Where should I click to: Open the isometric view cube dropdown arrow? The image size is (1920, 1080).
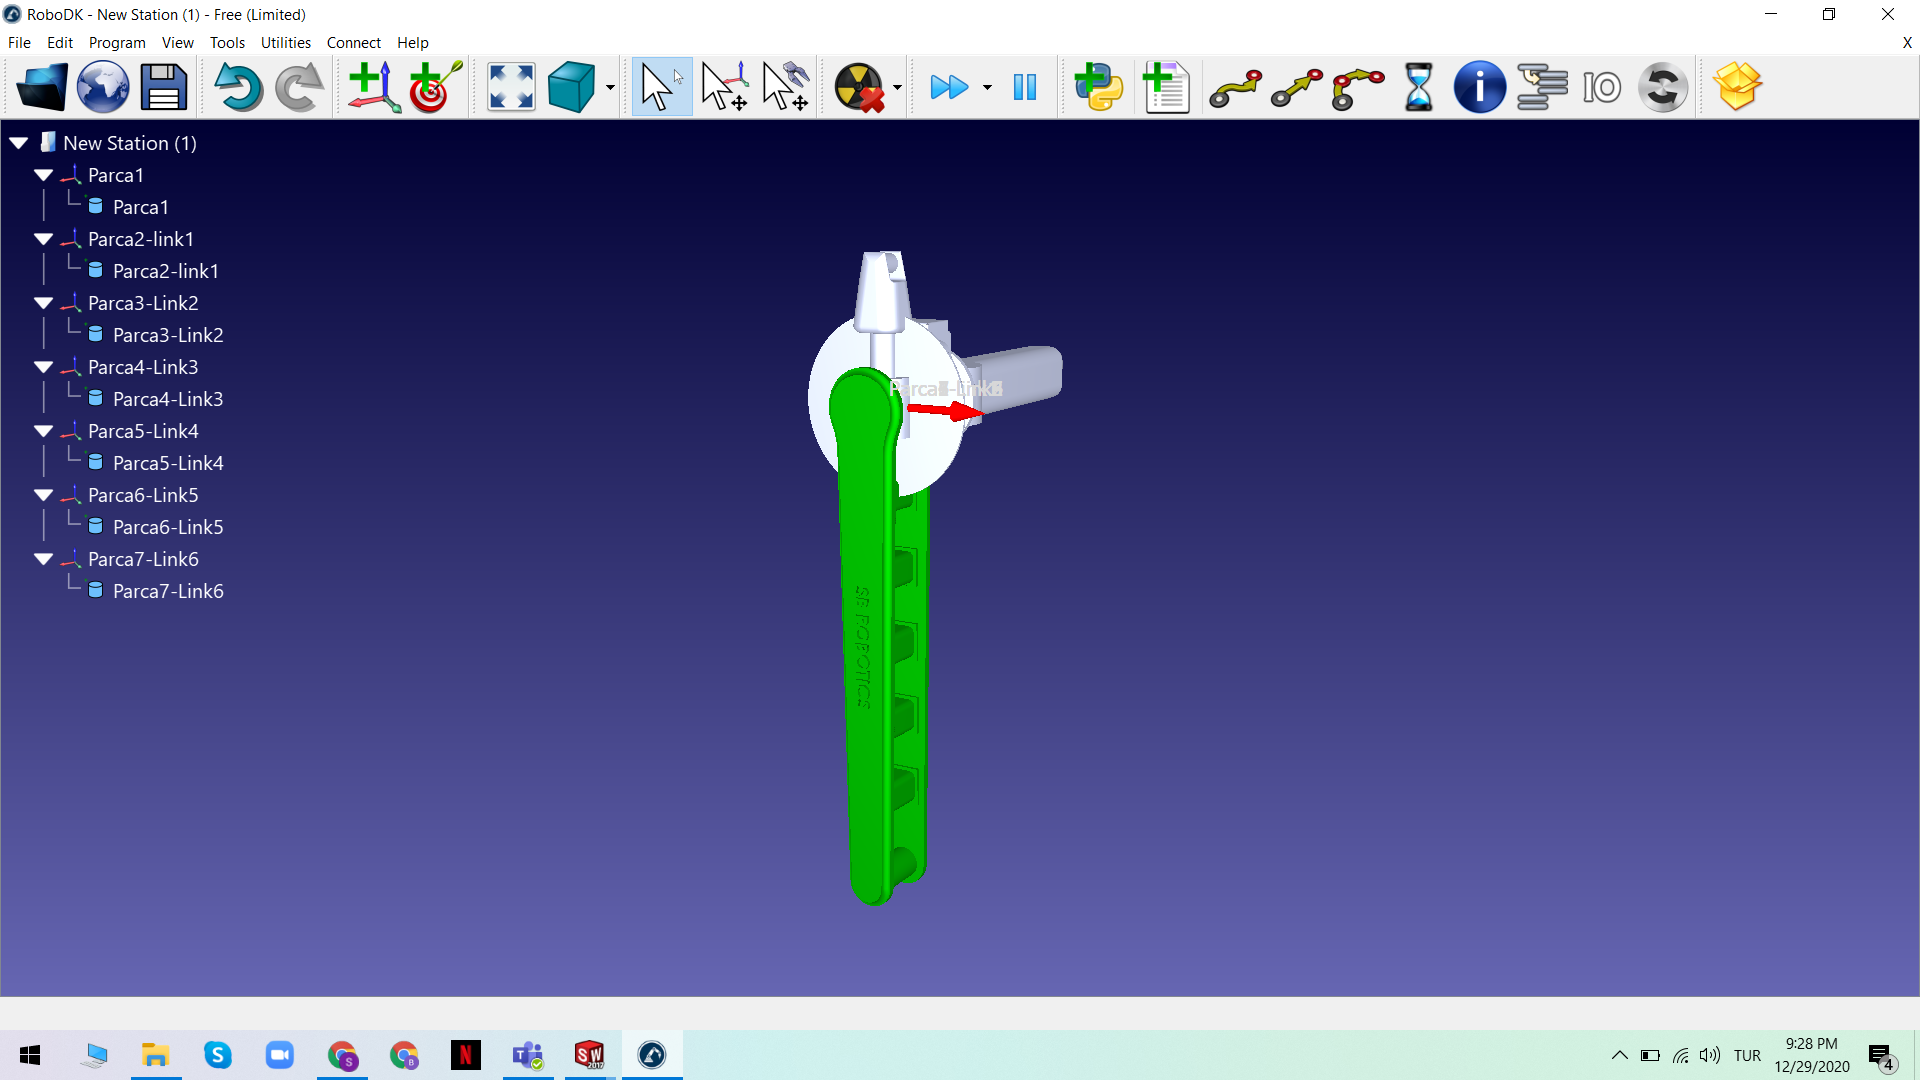pos(610,87)
